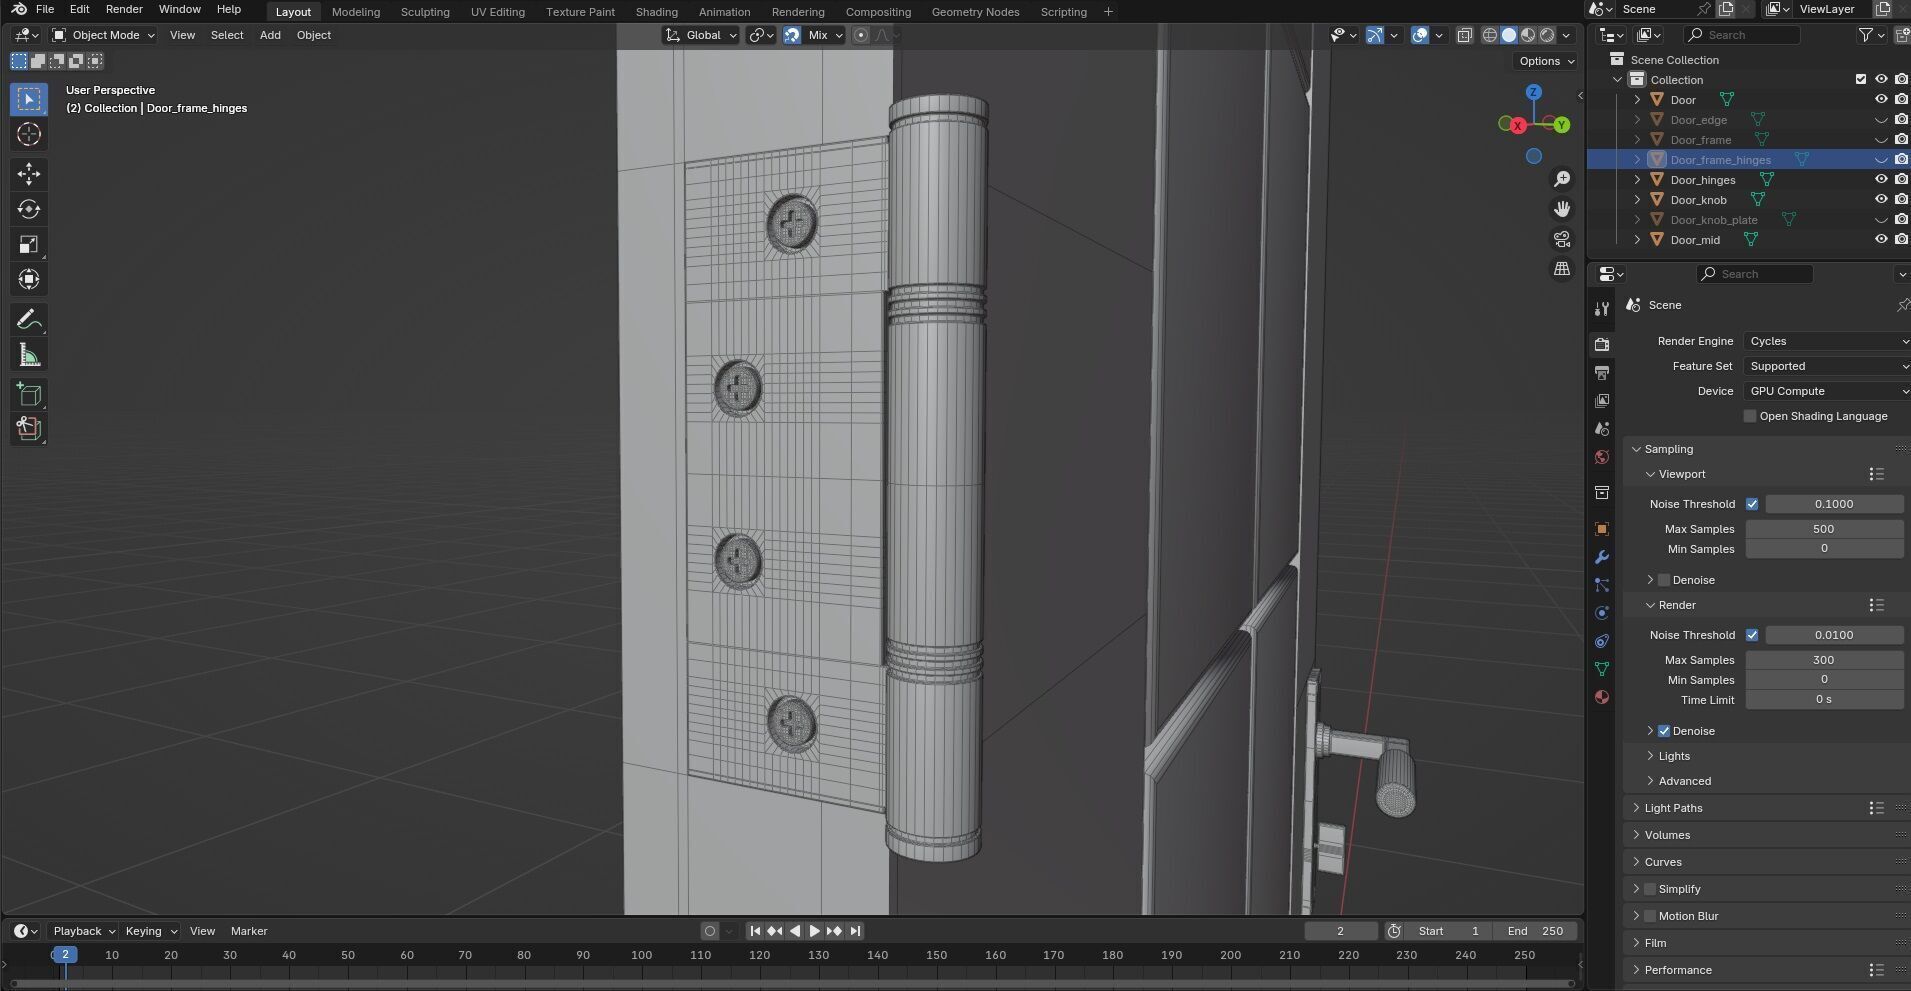Select the Annotate tool

pyautogui.click(x=28, y=319)
